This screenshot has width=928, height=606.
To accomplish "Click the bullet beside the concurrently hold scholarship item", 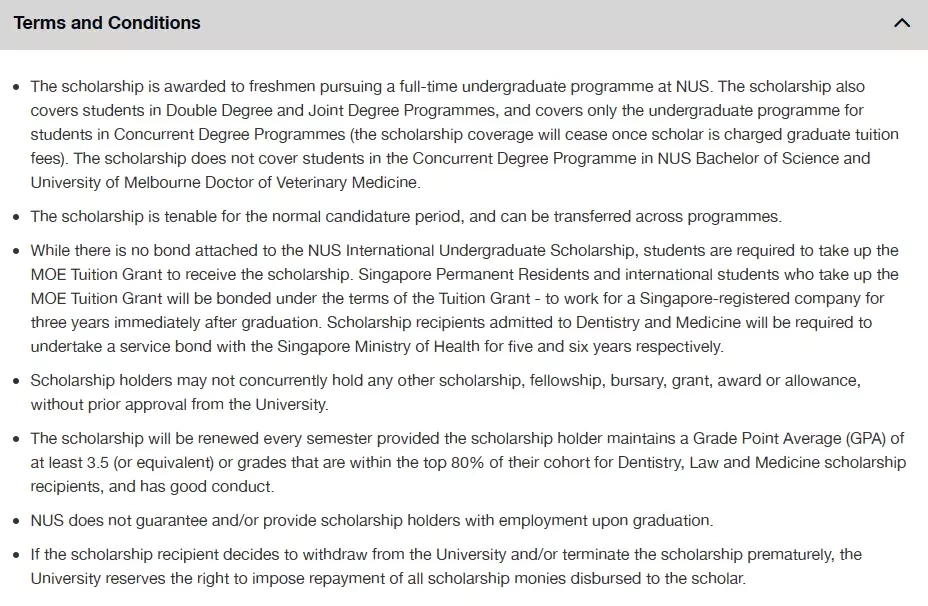I will [x=17, y=381].
